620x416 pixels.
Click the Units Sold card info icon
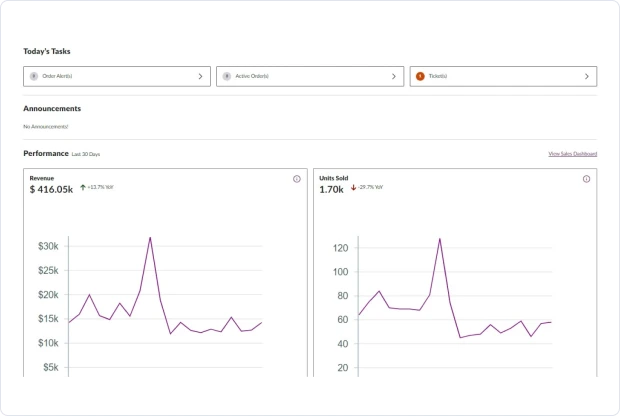pos(586,179)
